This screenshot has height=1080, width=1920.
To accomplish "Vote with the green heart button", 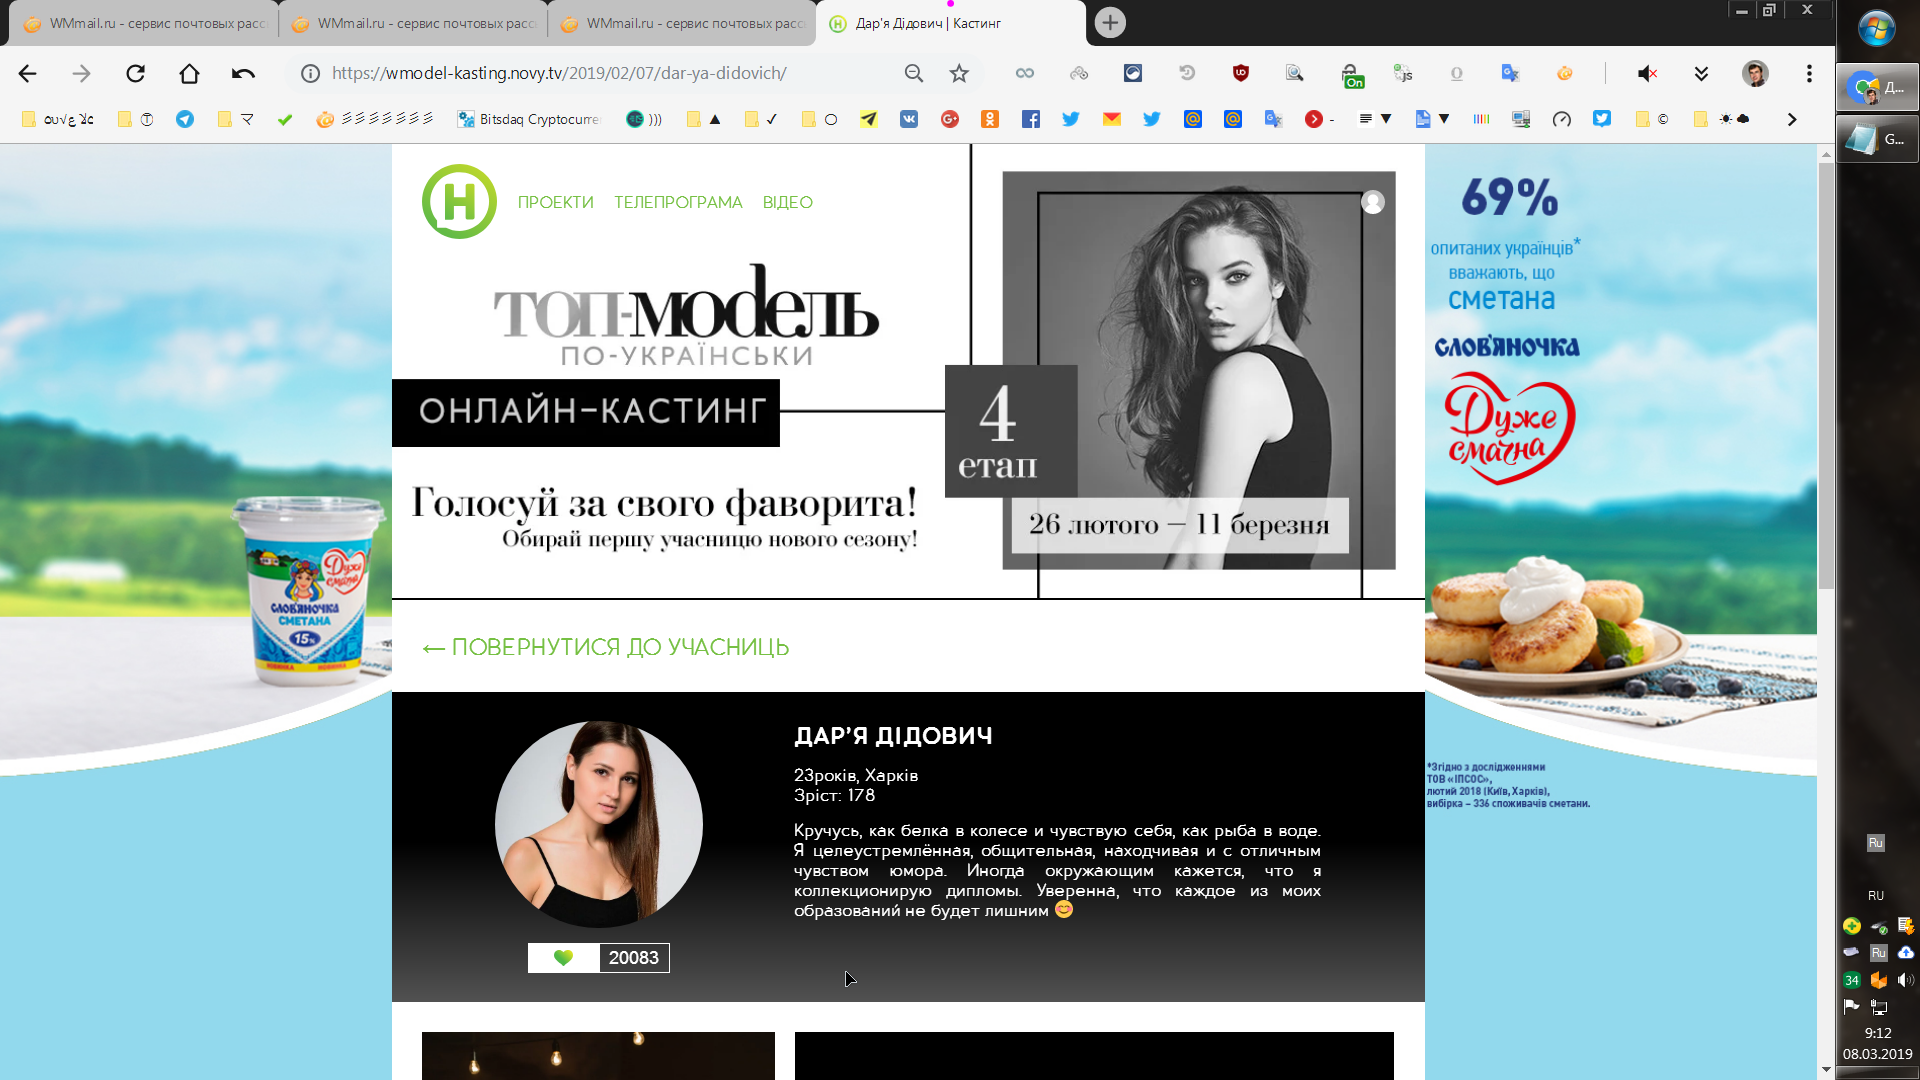I will [x=563, y=957].
